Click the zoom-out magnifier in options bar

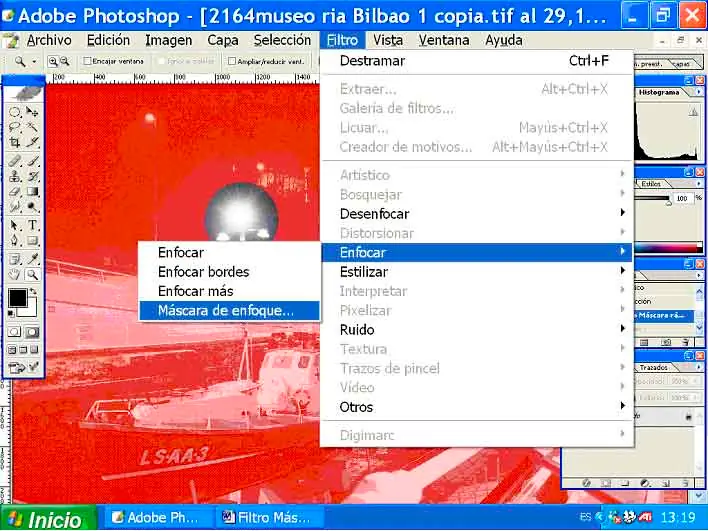65,61
